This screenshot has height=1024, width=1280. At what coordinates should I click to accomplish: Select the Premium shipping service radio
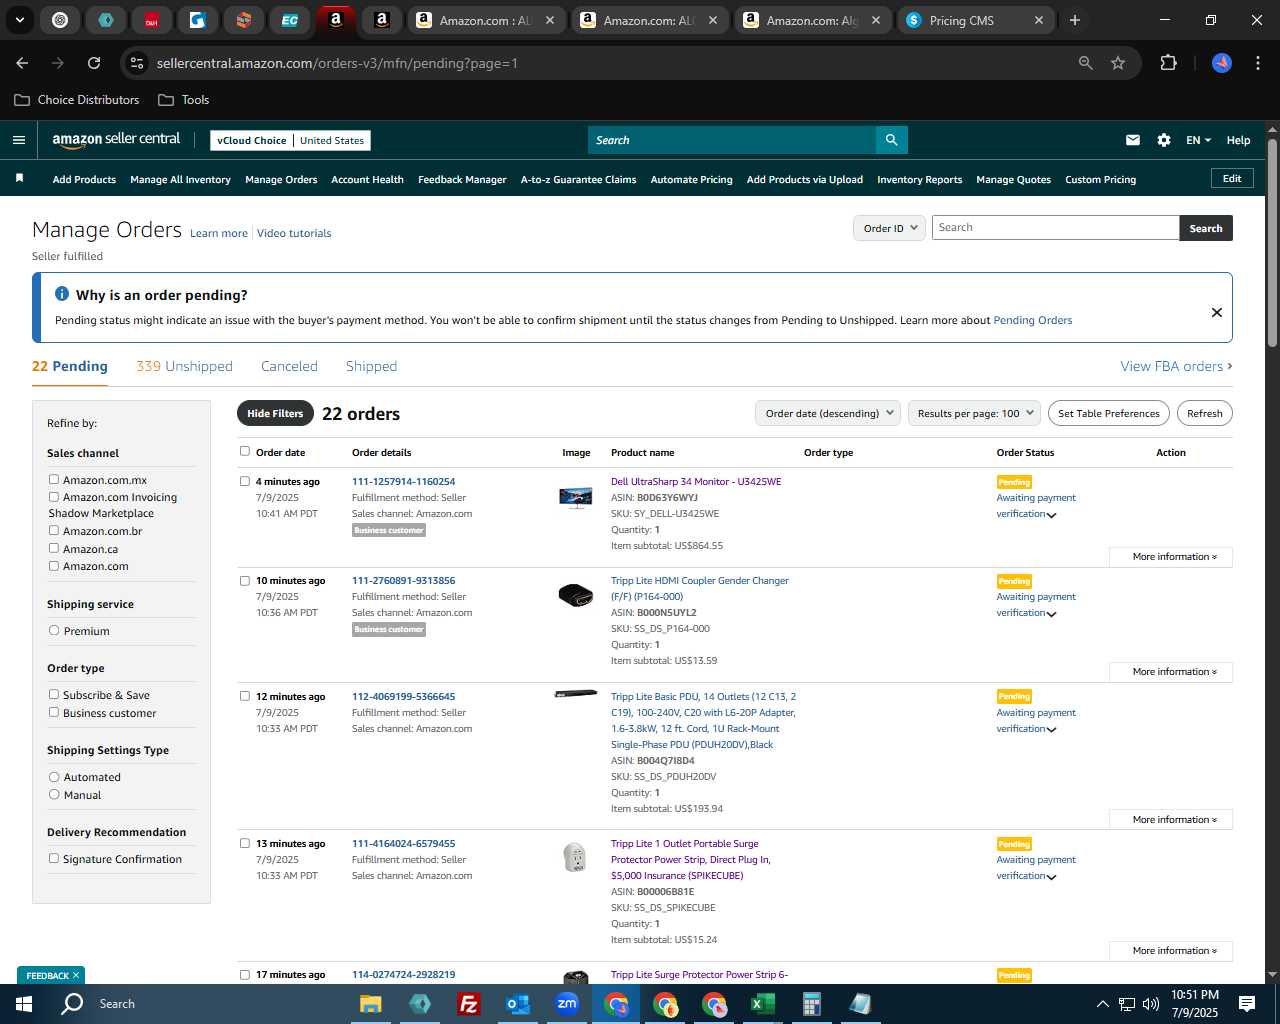54,631
